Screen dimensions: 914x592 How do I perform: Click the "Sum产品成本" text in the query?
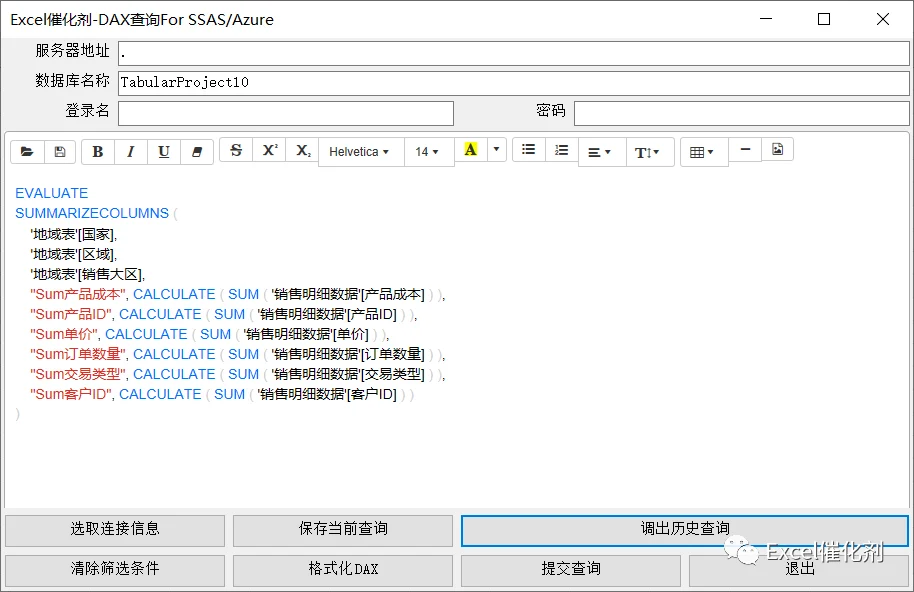point(79,294)
